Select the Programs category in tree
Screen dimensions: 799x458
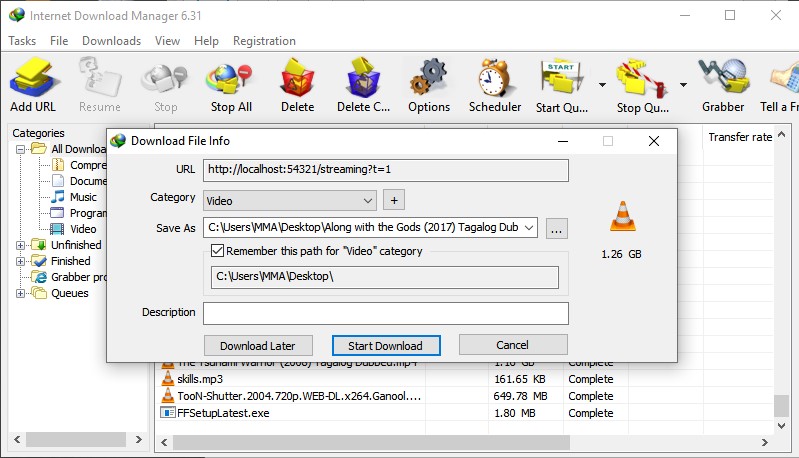tap(88, 213)
